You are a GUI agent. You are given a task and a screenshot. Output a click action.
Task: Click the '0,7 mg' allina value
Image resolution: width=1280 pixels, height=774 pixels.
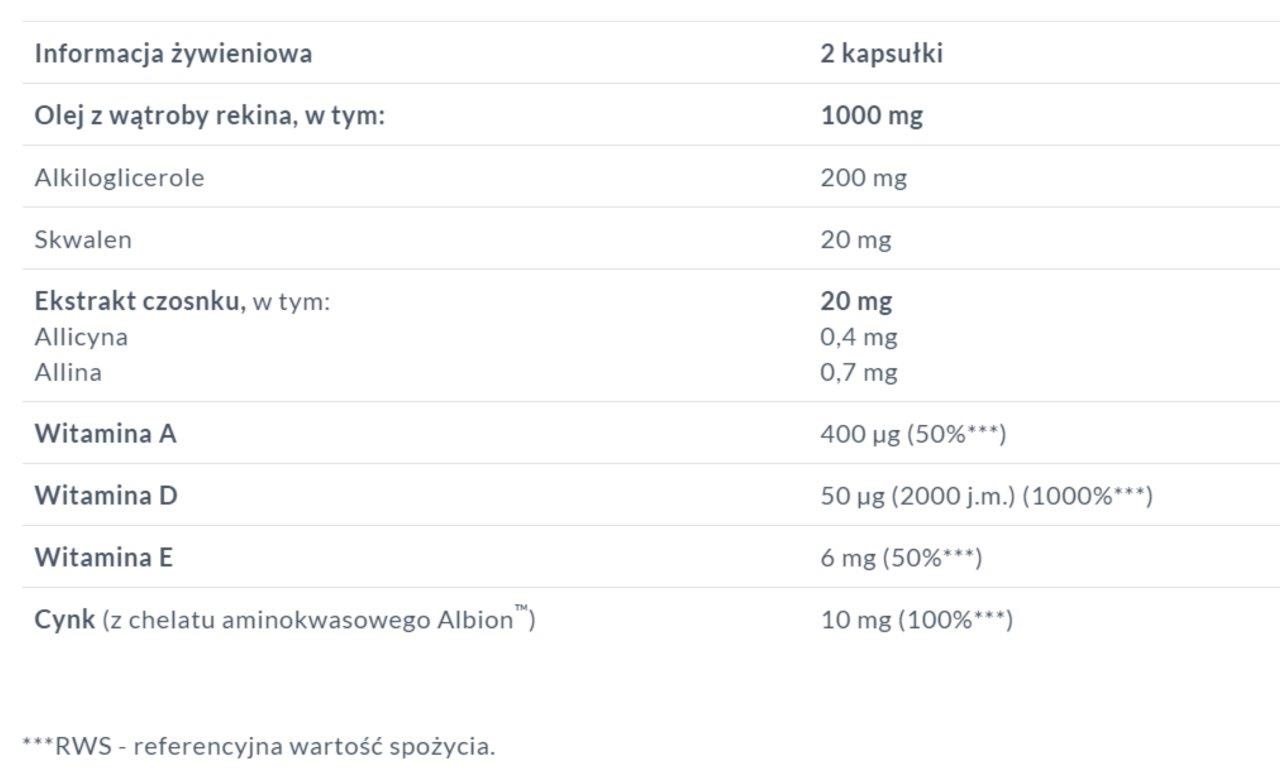[859, 373]
